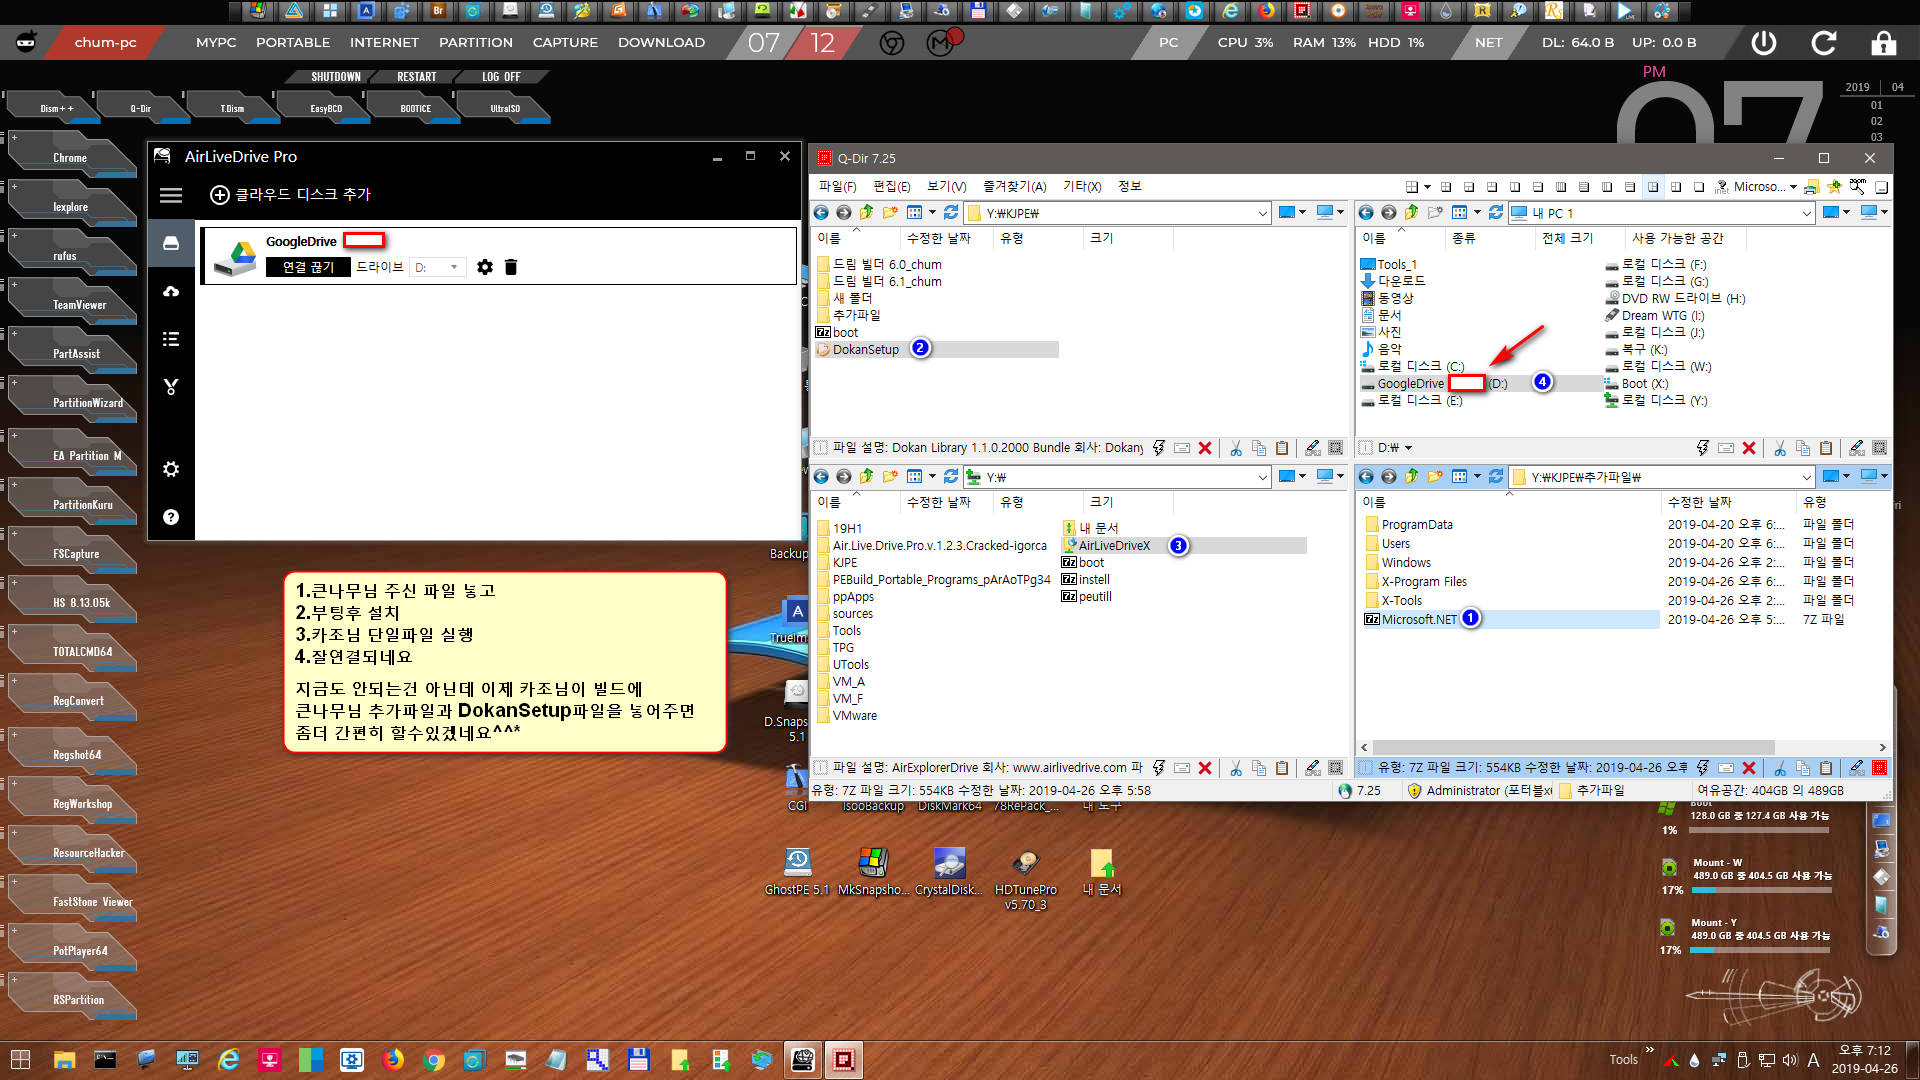Image resolution: width=1920 pixels, height=1080 pixels.
Task: Open AirLiveDrive cloud upload sidebar icon
Action: tap(171, 291)
